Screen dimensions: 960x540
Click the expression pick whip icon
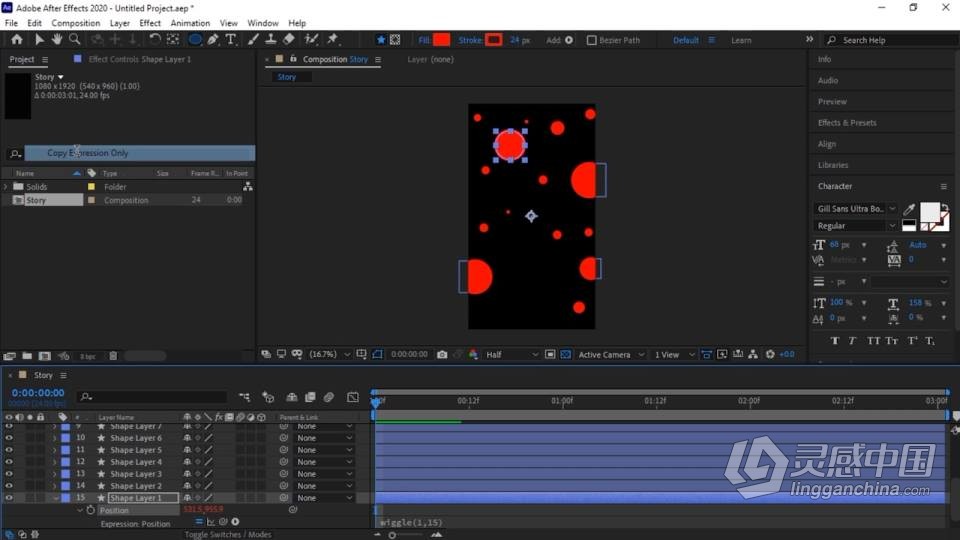click(x=223, y=522)
